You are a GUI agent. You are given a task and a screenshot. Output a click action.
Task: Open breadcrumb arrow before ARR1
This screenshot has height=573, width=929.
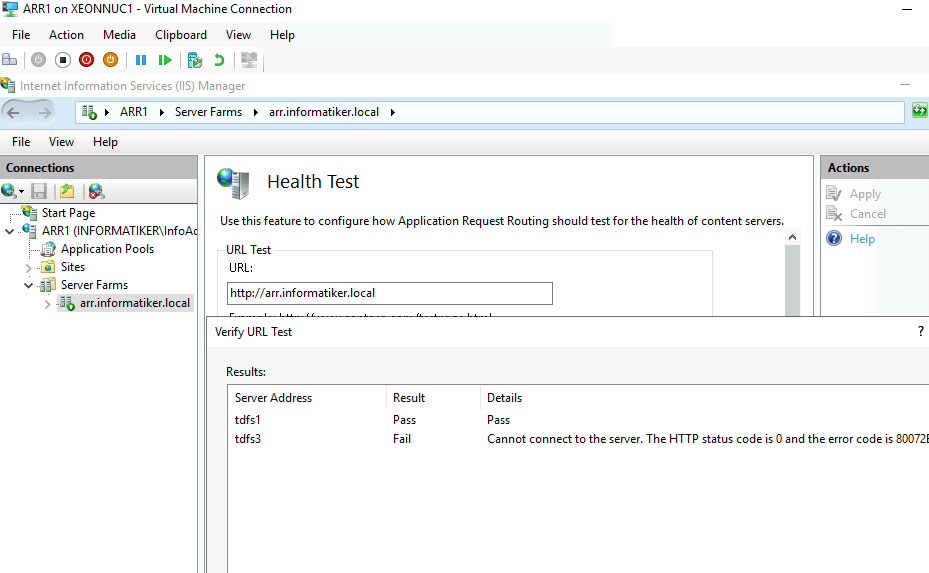107,112
